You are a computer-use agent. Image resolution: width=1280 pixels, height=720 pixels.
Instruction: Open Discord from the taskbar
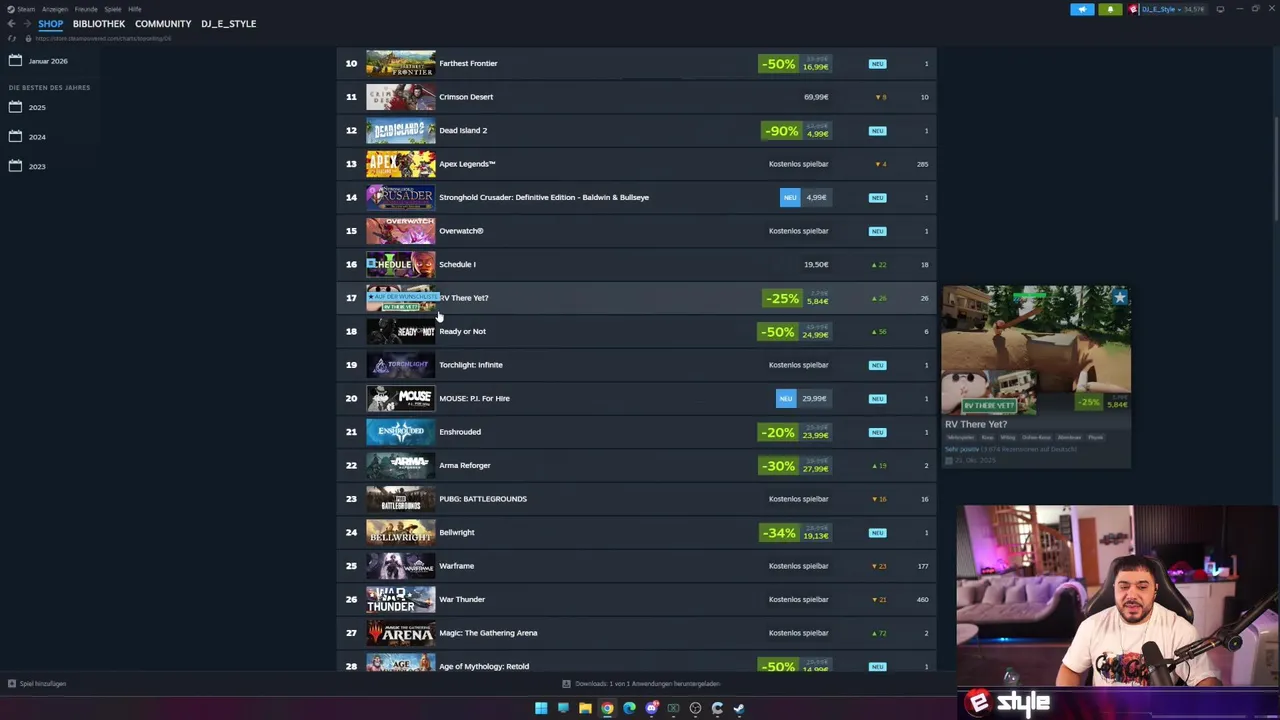click(x=651, y=708)
